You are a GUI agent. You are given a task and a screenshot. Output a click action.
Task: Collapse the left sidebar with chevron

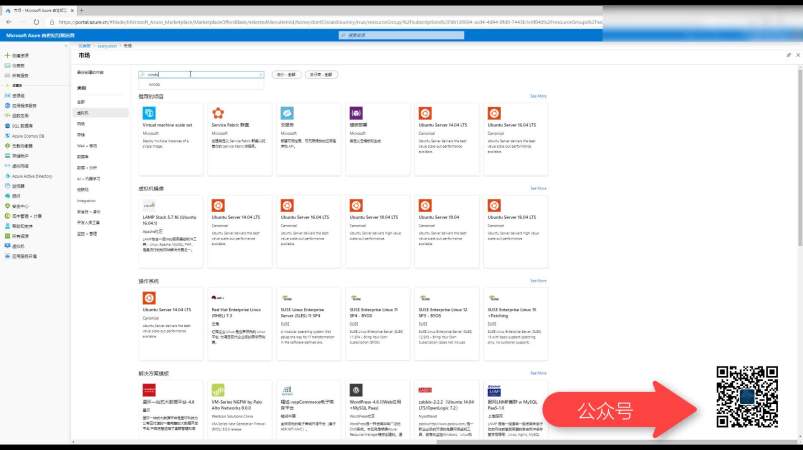click(x=66, y=46)
